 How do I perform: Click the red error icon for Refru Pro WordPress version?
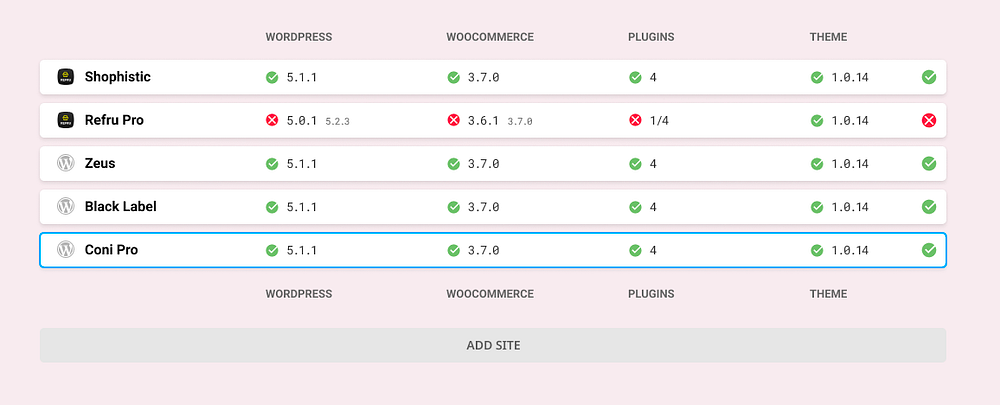click(x=272, y=120)
